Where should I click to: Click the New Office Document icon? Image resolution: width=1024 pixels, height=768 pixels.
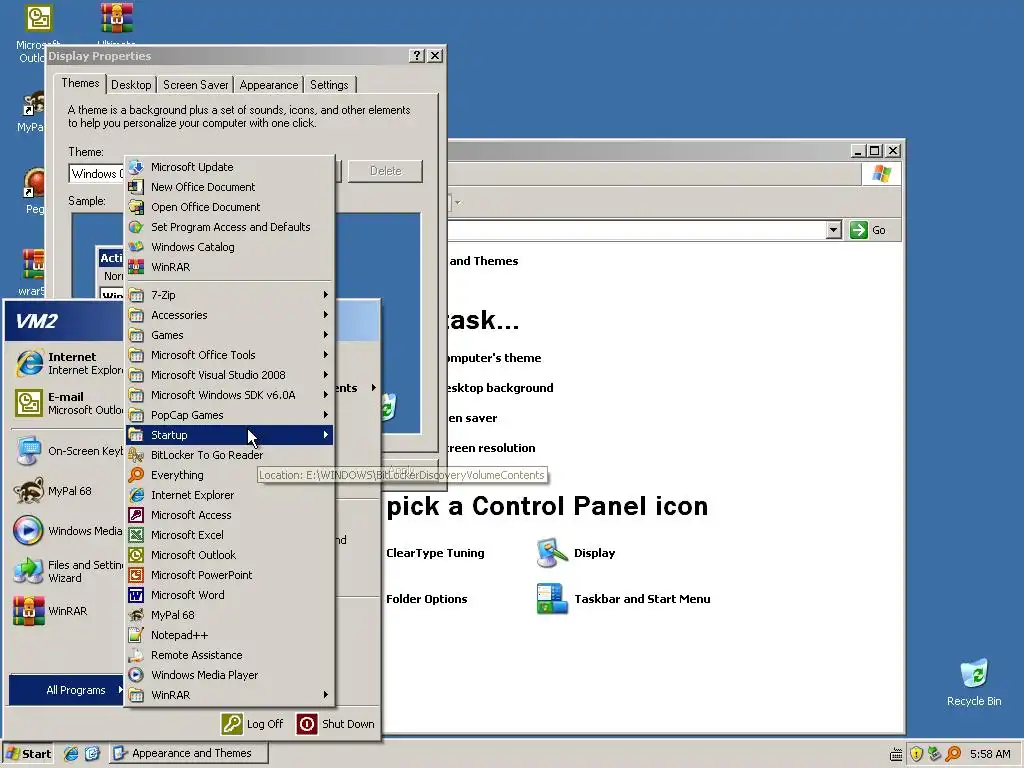pyautogui.click(x=136, y=187)
